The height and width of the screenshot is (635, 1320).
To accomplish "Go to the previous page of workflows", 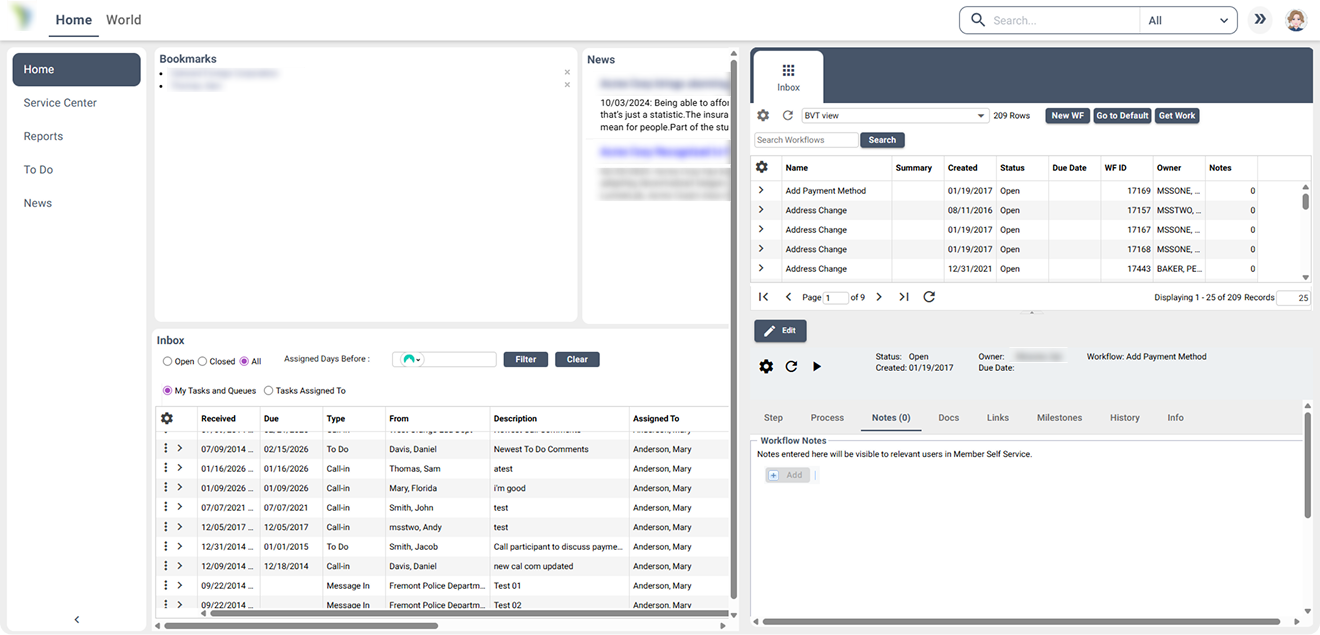I will click(x=788, y=297).
